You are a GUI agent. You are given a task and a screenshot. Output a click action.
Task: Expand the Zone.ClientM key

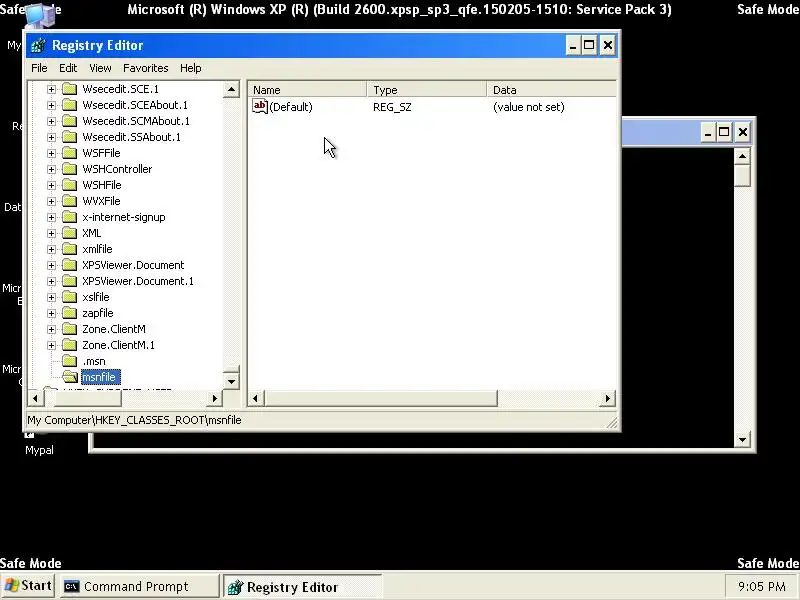pos(51,329)
